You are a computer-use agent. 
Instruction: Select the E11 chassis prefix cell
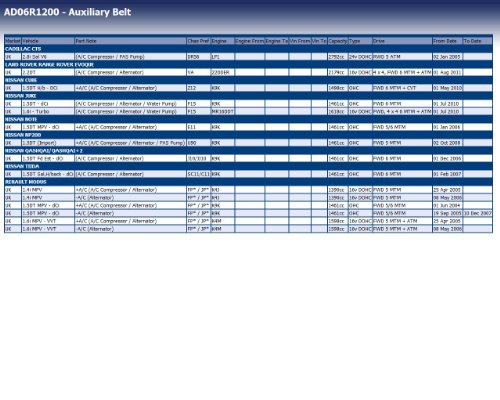coord(199,127)
